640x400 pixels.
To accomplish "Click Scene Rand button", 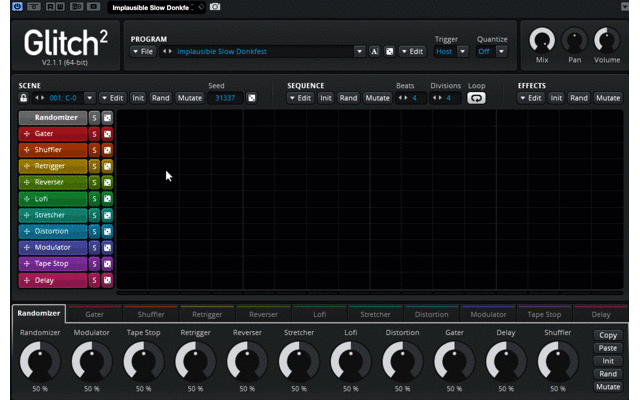I will 160,98.
